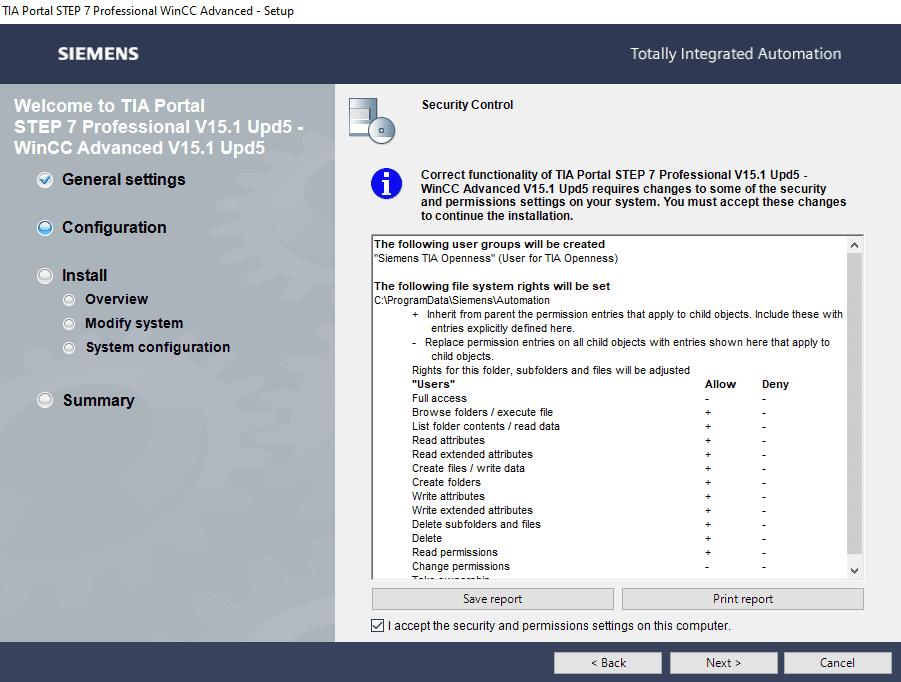Cancel the setup
This screenshot has height=682, width=901.
pos(837,662)
